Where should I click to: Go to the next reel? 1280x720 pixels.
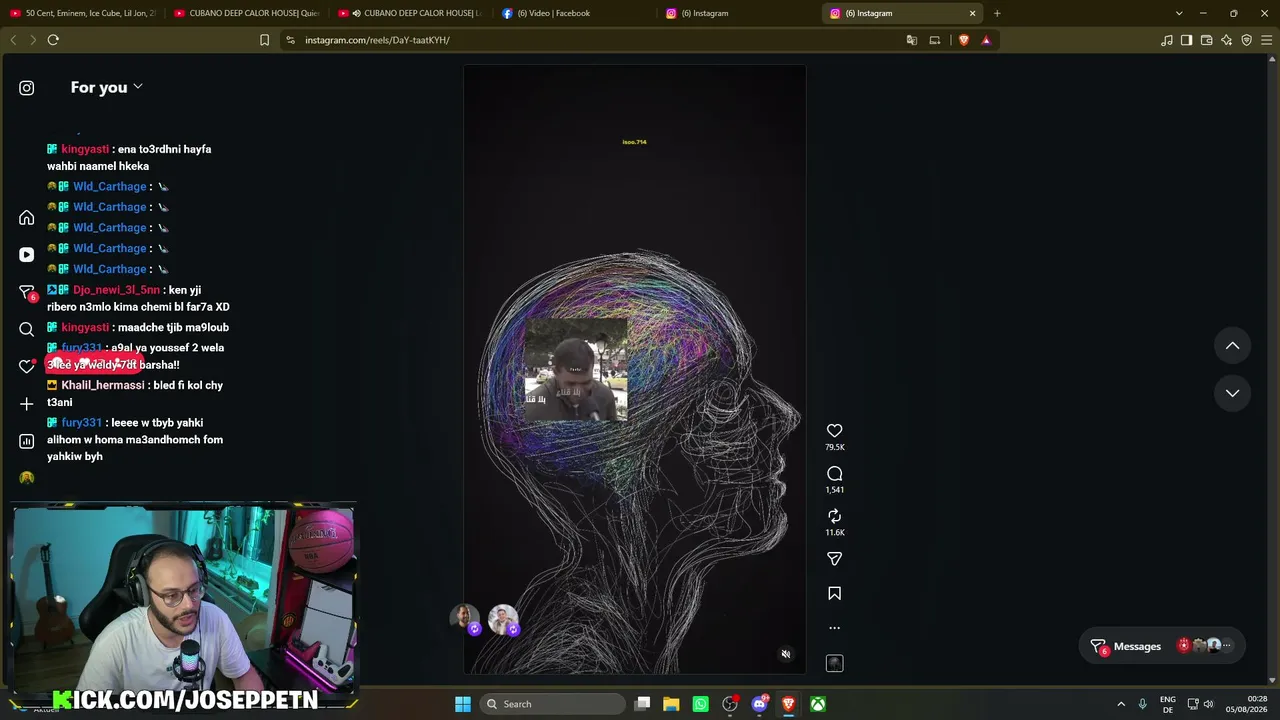click(x=1233, y=393)
